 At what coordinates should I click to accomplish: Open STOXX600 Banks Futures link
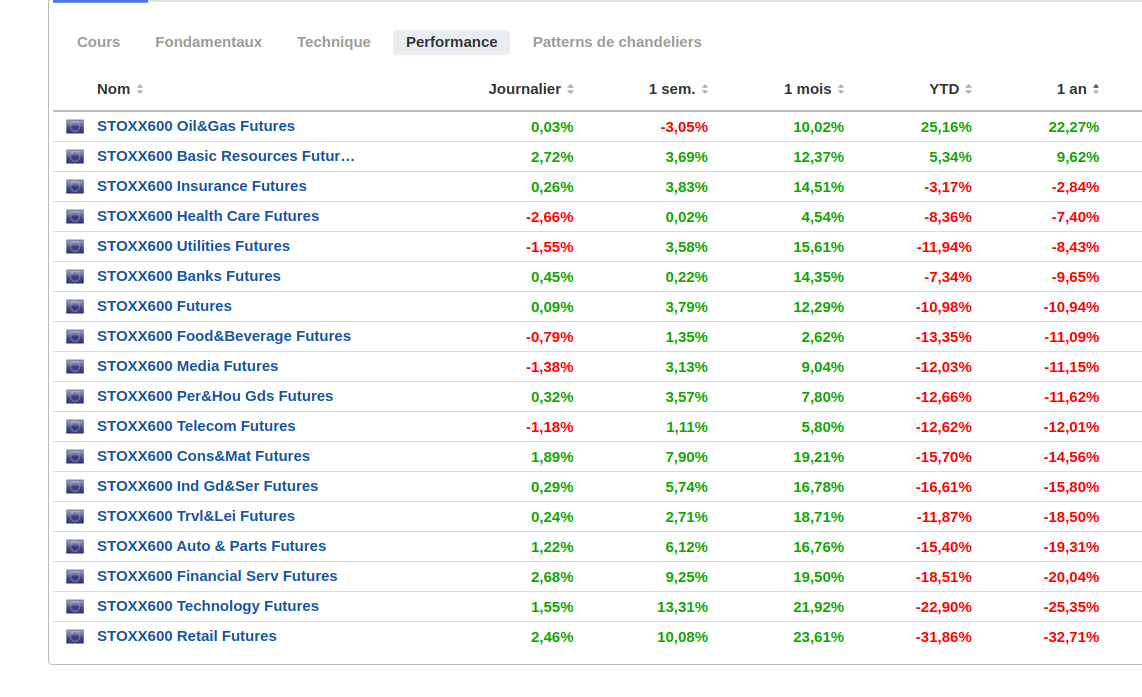tap(189, 276)
